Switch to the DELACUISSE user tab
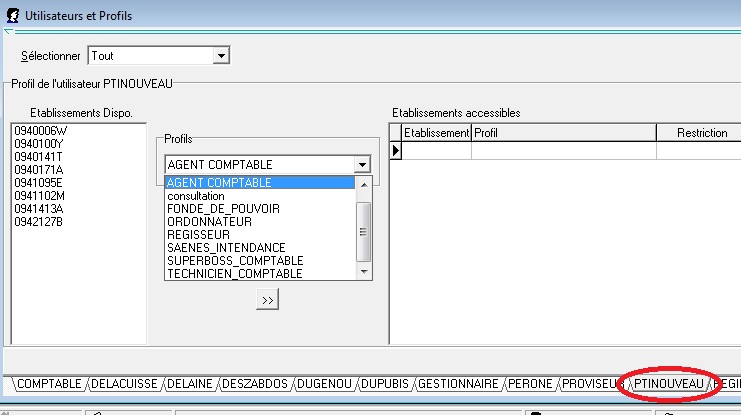This screenshot has width=741, height=415. [x=124, y=384]
